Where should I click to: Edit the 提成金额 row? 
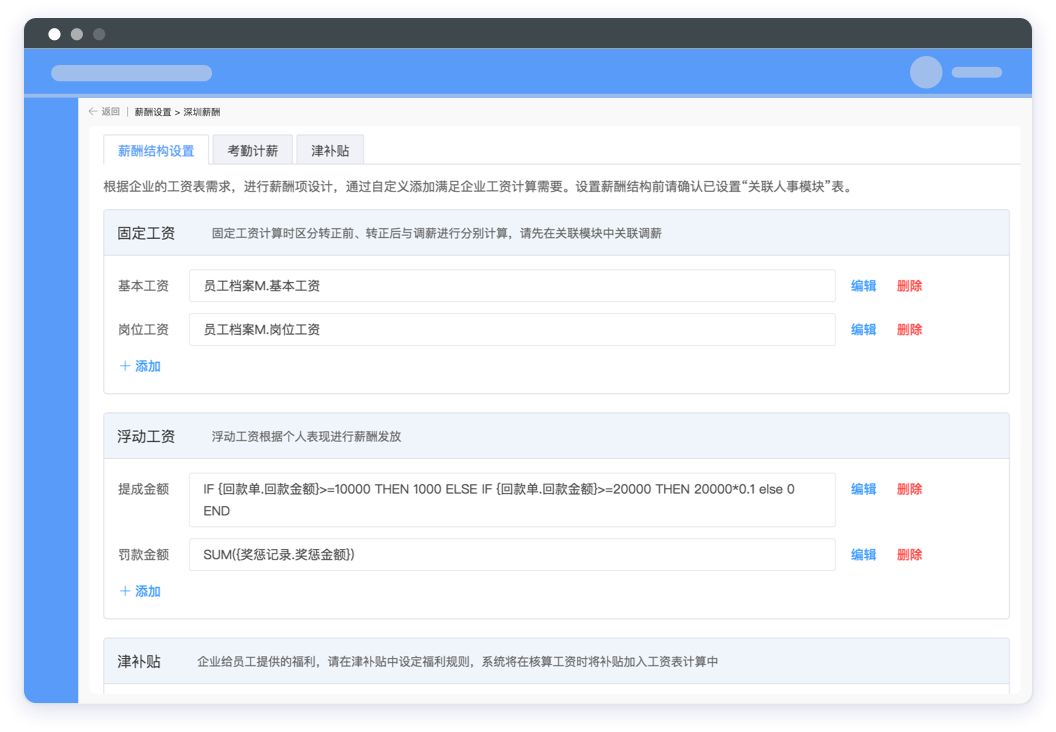pyautogui.click(x=863, y=489)
